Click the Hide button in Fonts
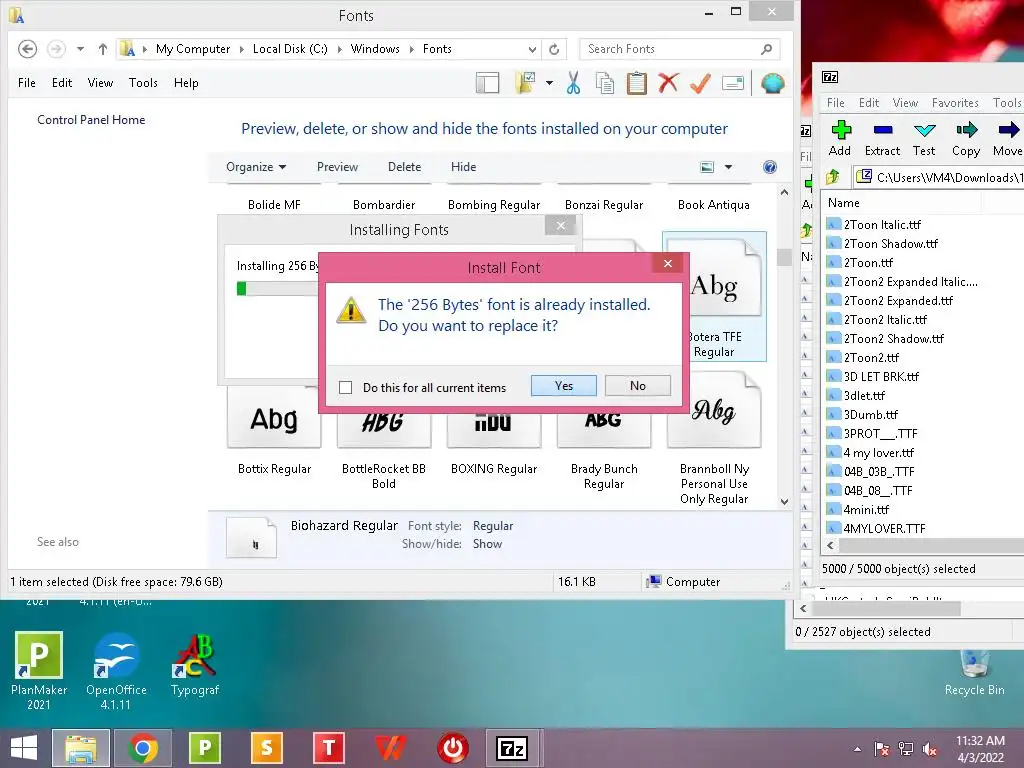Screen dimensions: 1024x768 coord(463,167)
